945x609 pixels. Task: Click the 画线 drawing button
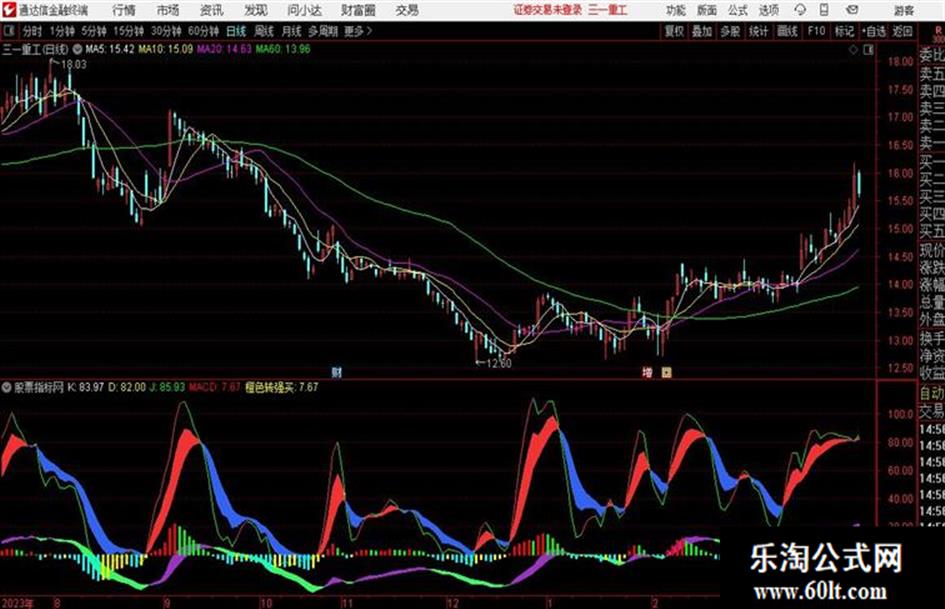tap(787, 31)
